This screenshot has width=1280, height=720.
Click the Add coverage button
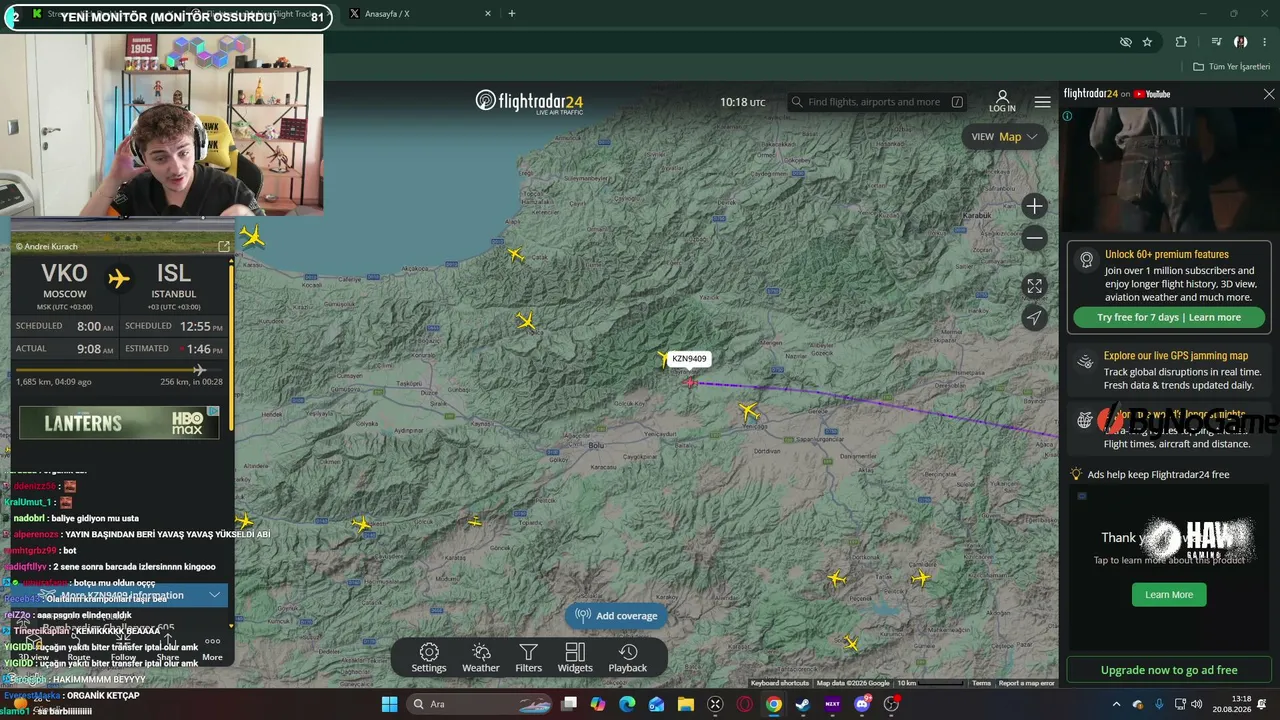tap(617, 616)
